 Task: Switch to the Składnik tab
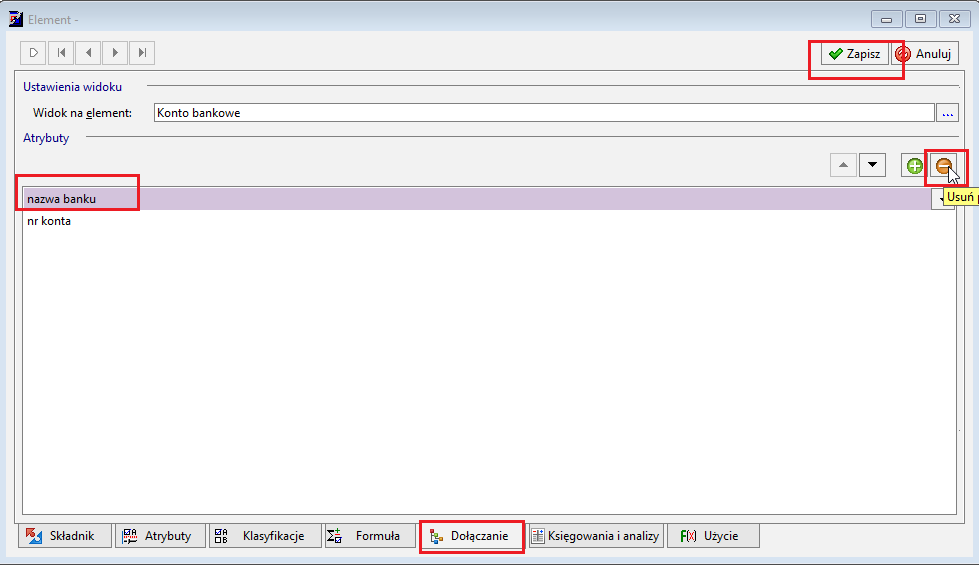(x=65, y=536)
